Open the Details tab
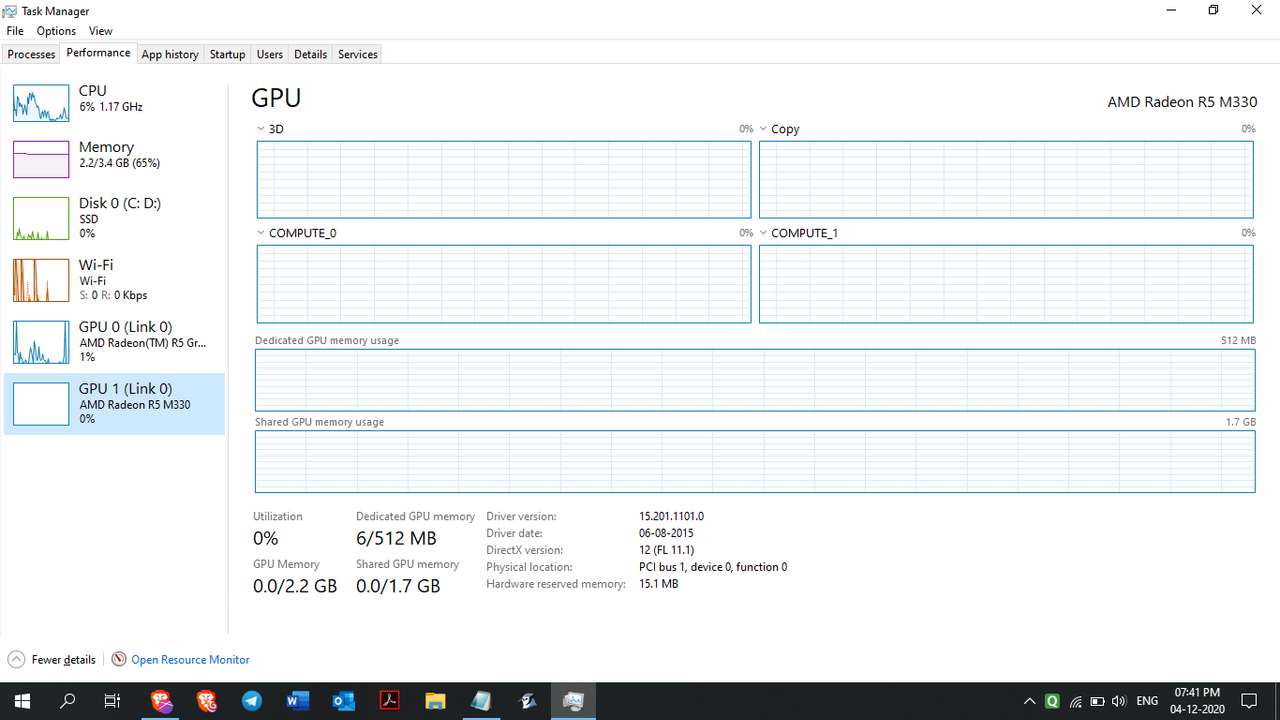 click(310, 54)
